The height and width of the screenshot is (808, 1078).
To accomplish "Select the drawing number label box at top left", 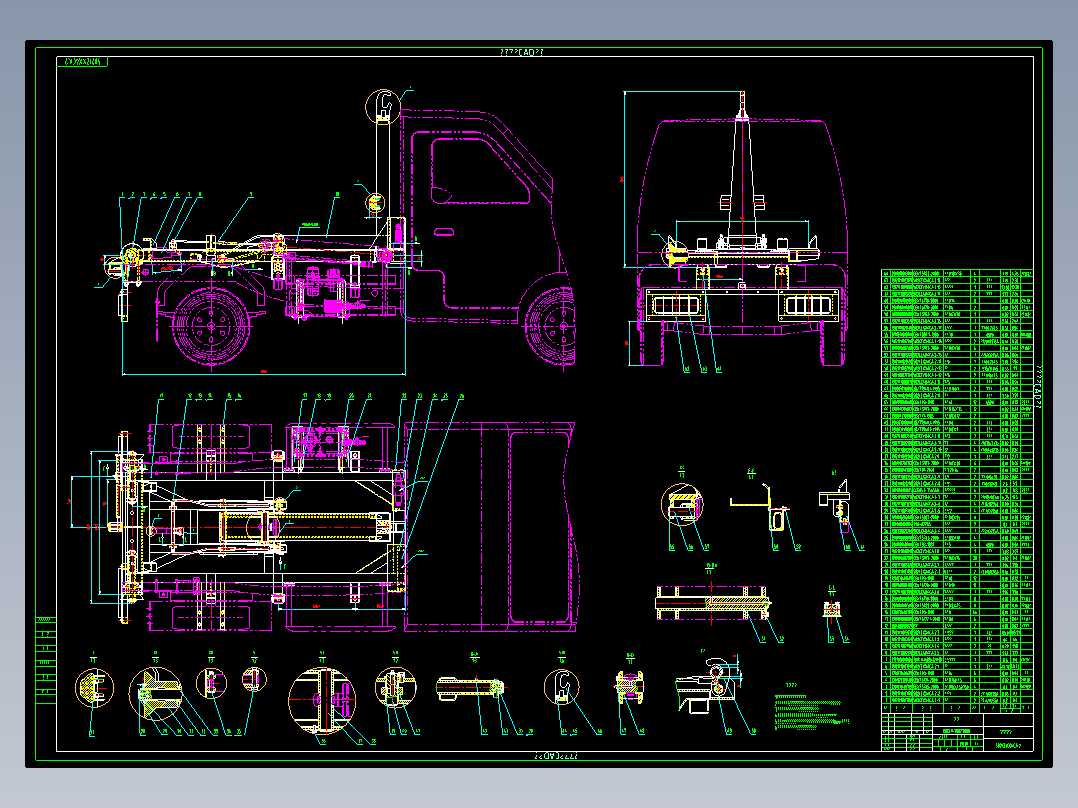I will 82,62.
